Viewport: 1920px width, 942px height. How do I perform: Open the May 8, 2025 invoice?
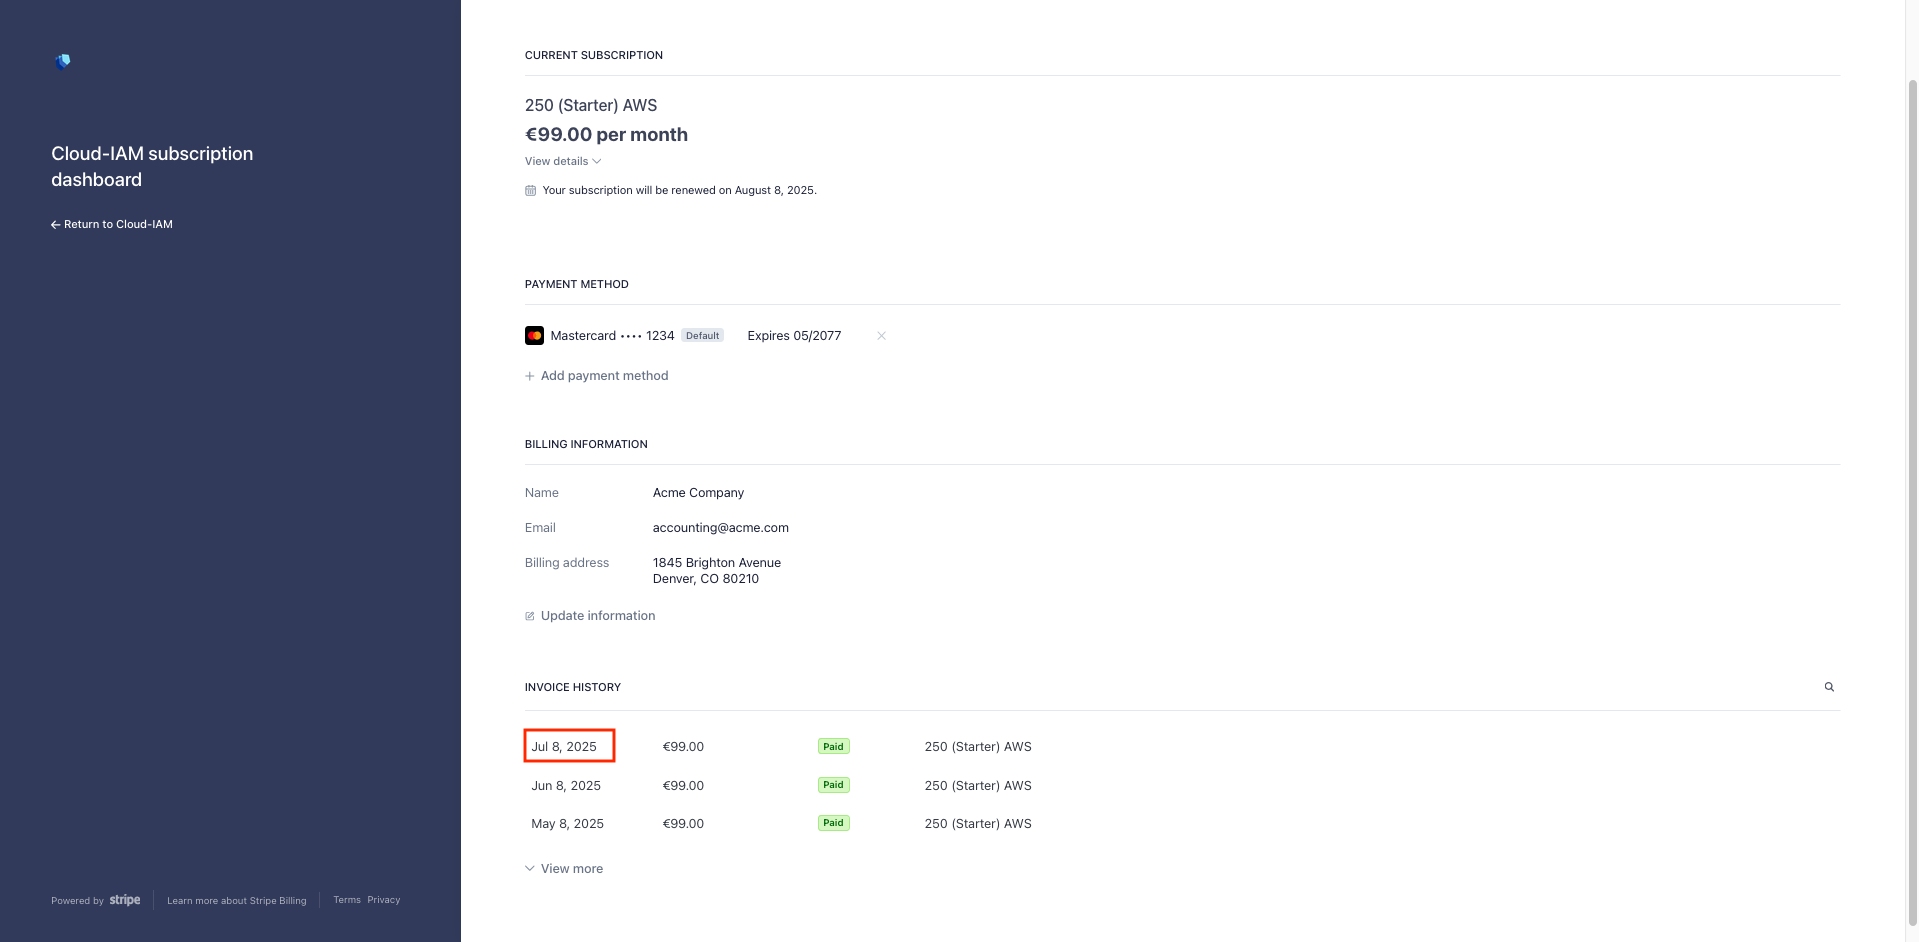567,824
